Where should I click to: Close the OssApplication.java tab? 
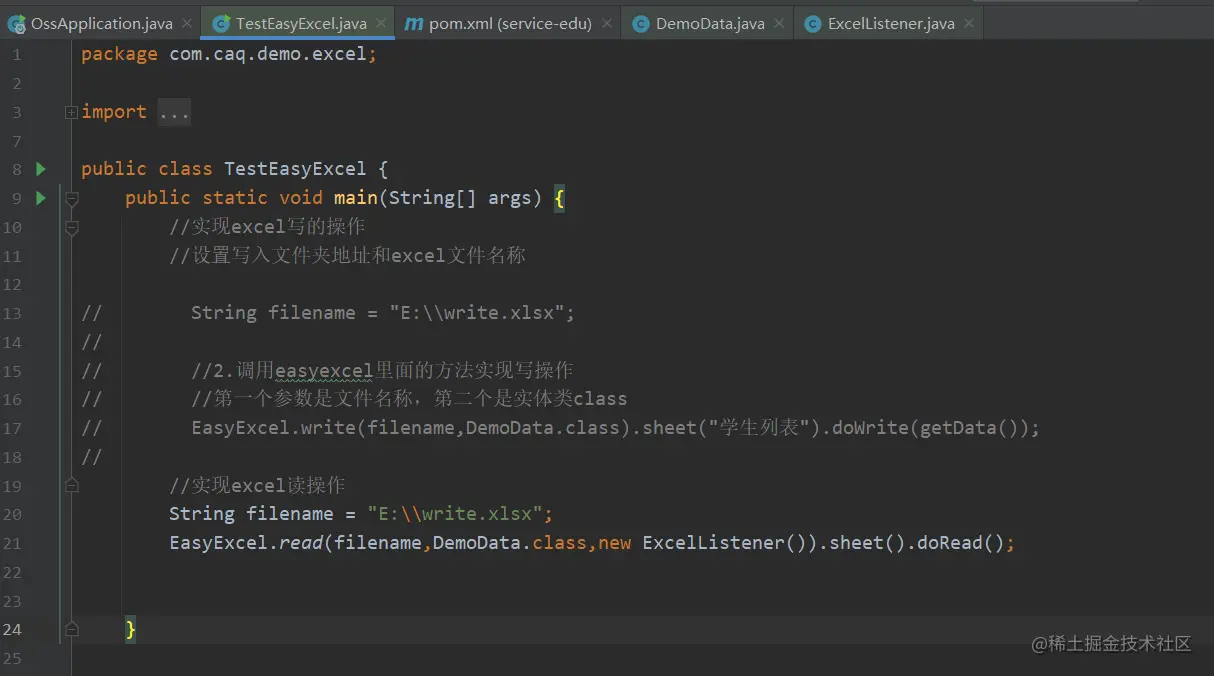[x=186, y=23]
